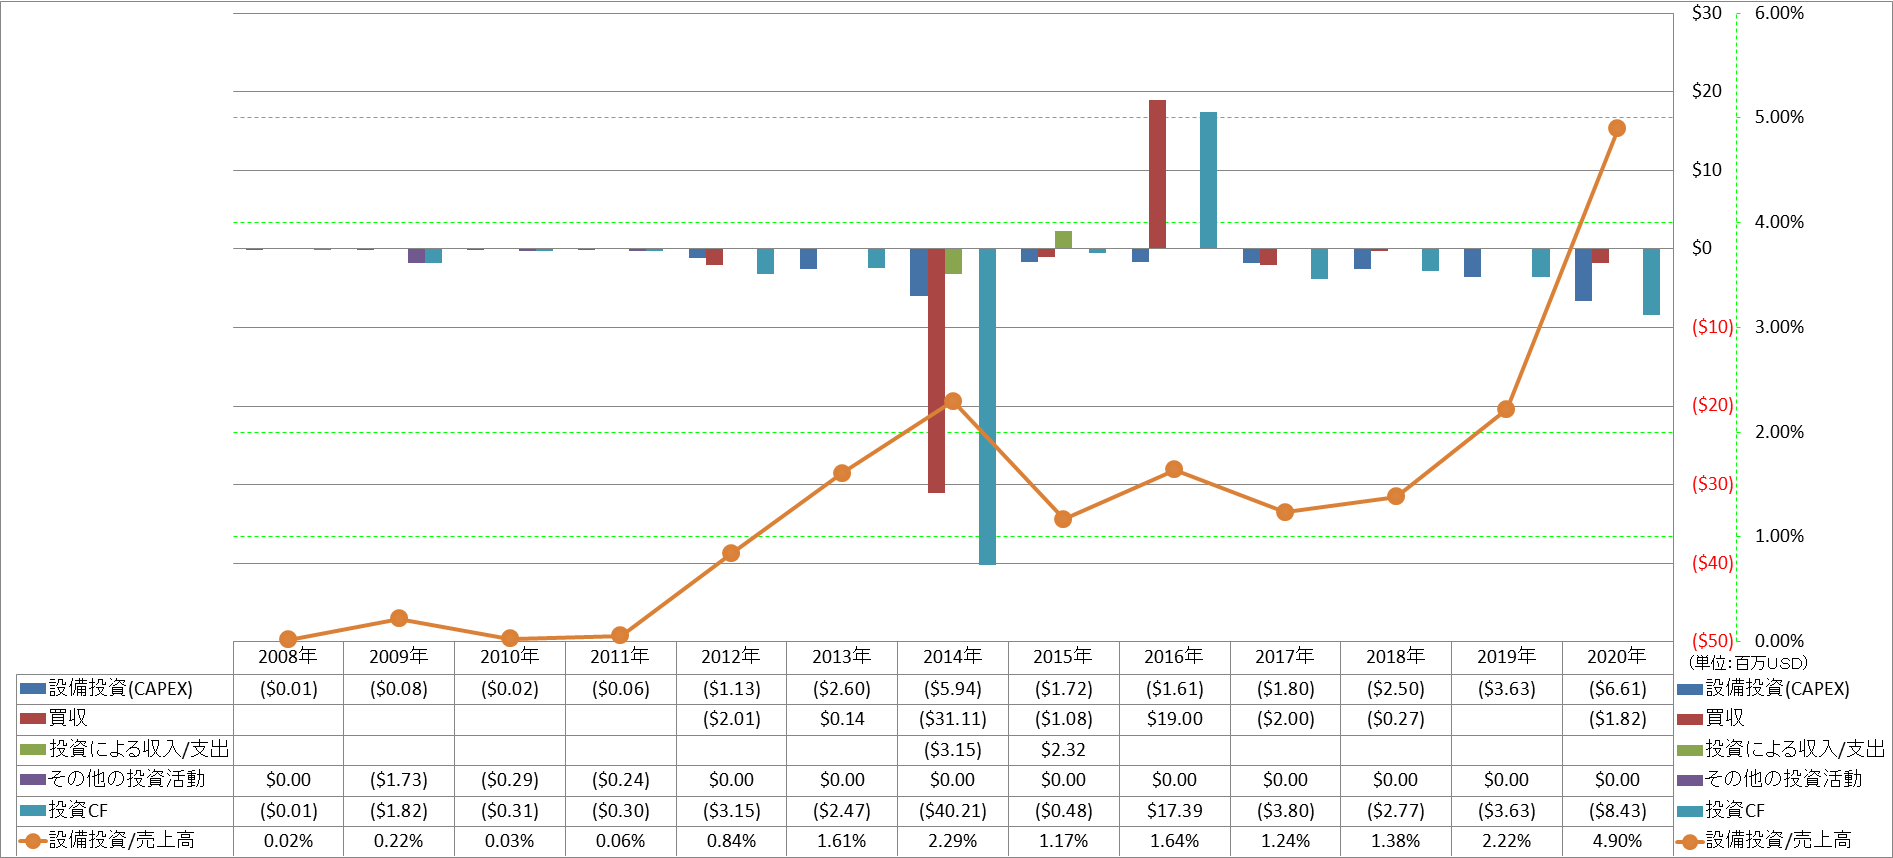Image resolution: width=1893 pixels, height=858 pixels.
Task: Click the 2020年 column header
Action: pyautogui.click(x=1617, y=657)
